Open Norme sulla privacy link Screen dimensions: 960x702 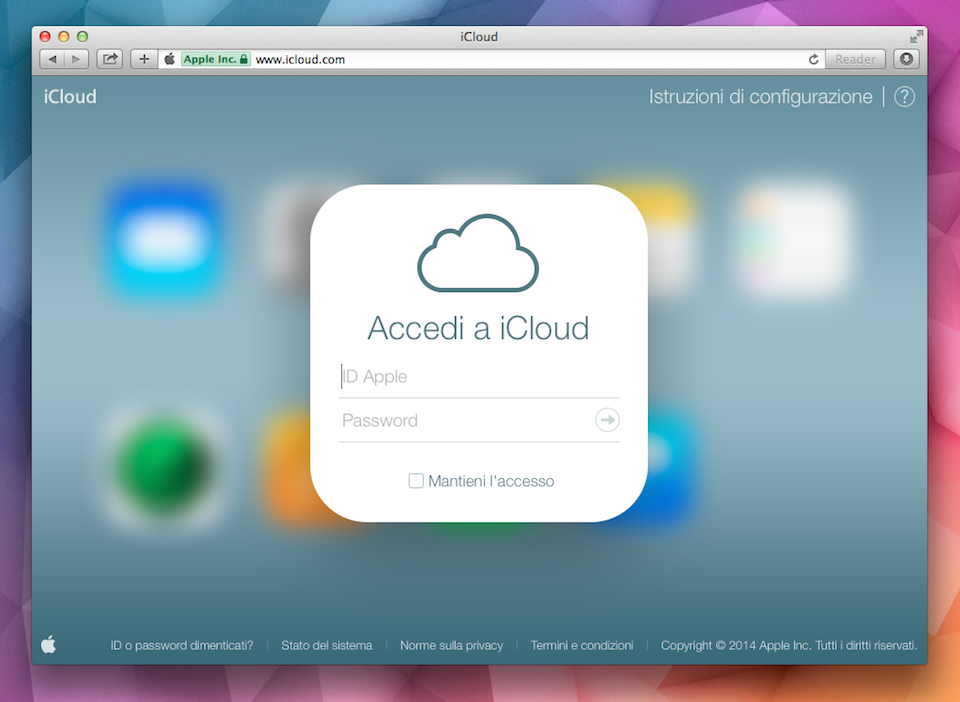[x=451, y=645]
